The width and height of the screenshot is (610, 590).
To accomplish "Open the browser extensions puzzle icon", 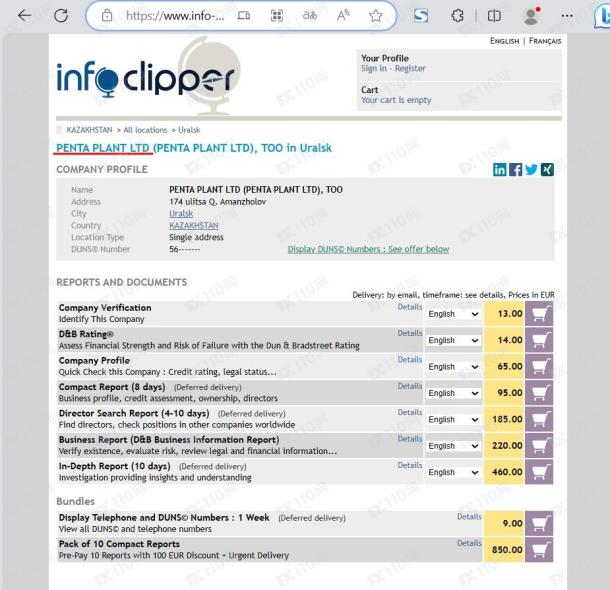I will pos(458,16).
